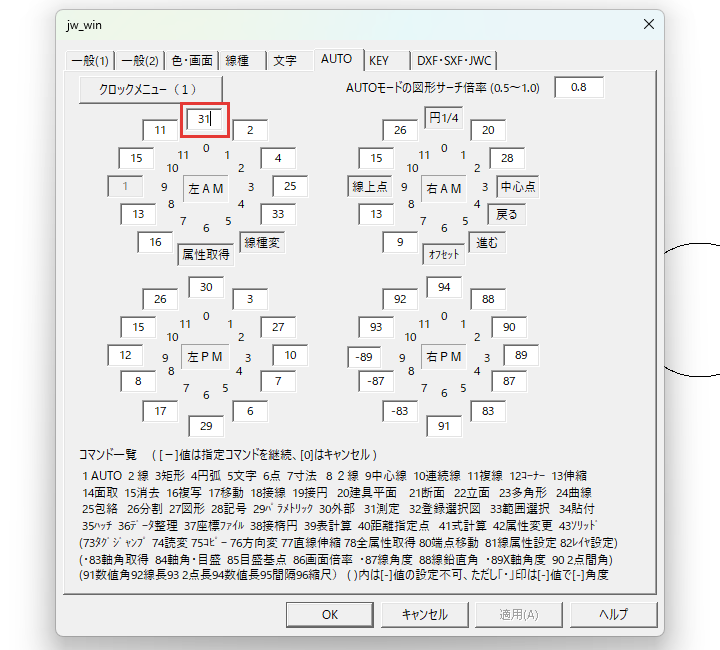
Task: Click the クロックメニュー (1) button
Action: pos(151,89)
